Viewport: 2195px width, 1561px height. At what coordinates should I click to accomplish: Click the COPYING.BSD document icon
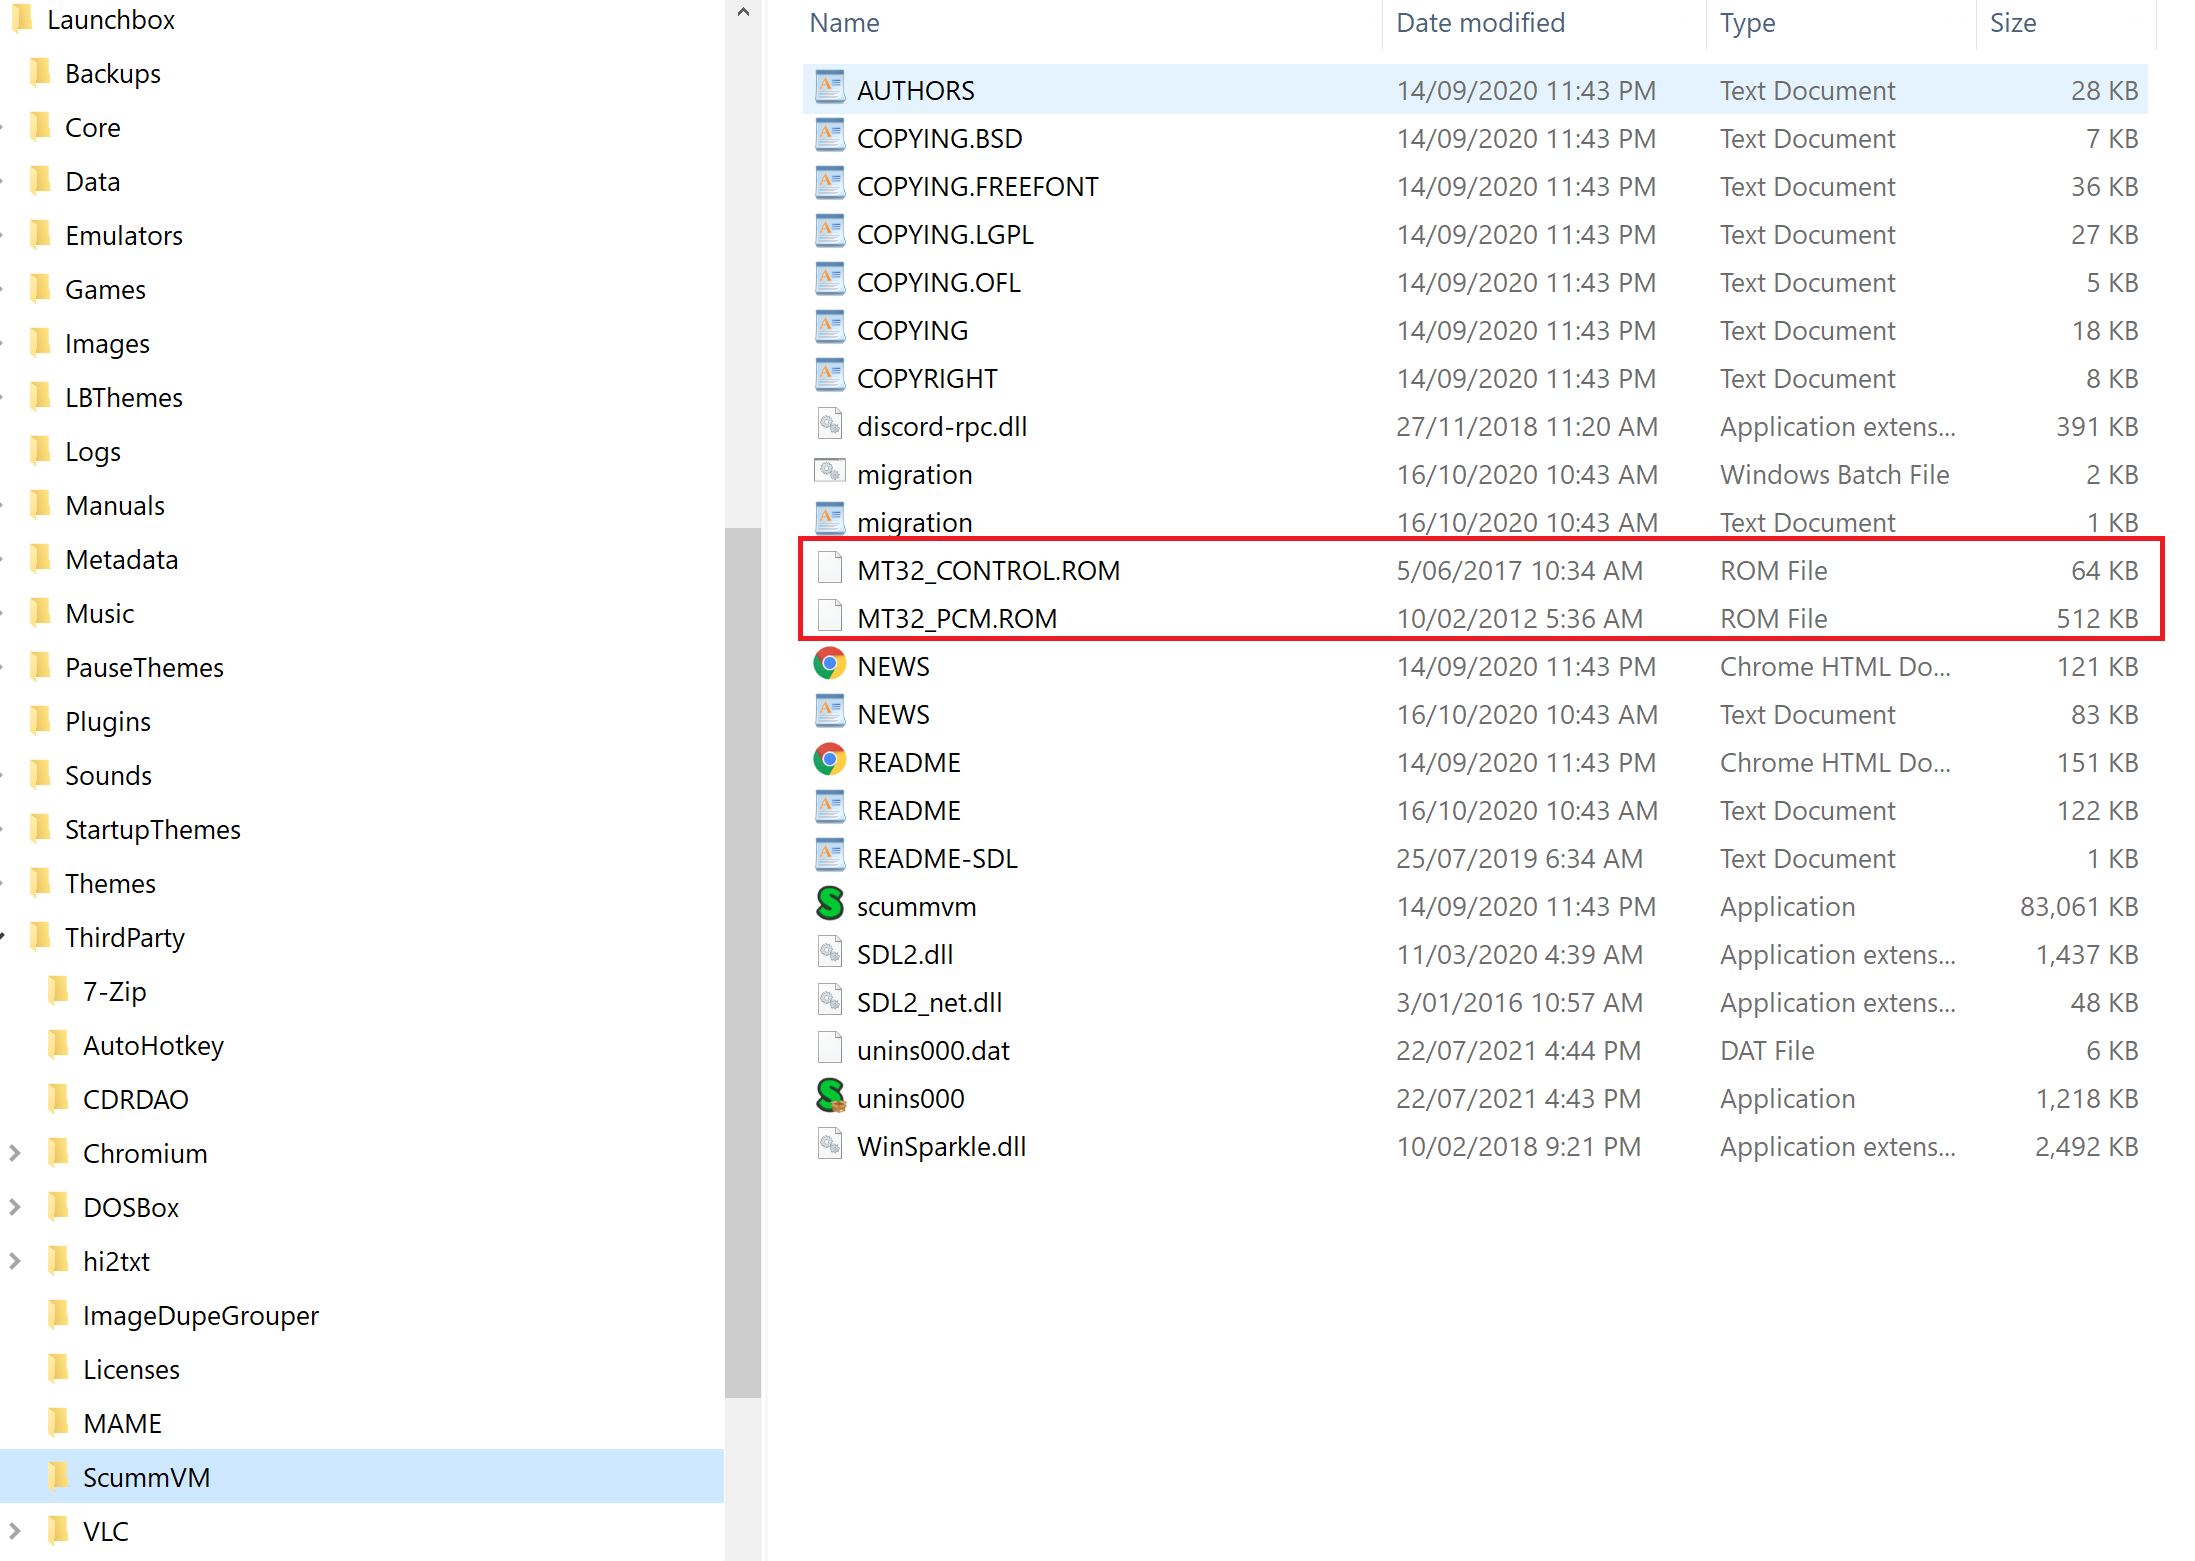829,136
